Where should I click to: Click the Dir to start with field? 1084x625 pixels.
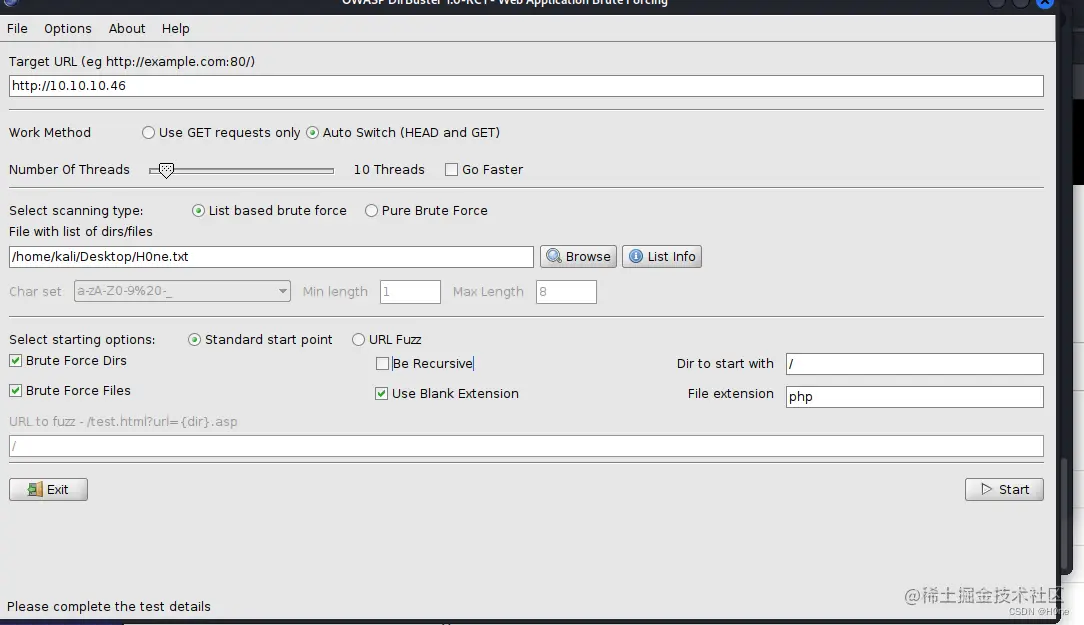(915, 364)
